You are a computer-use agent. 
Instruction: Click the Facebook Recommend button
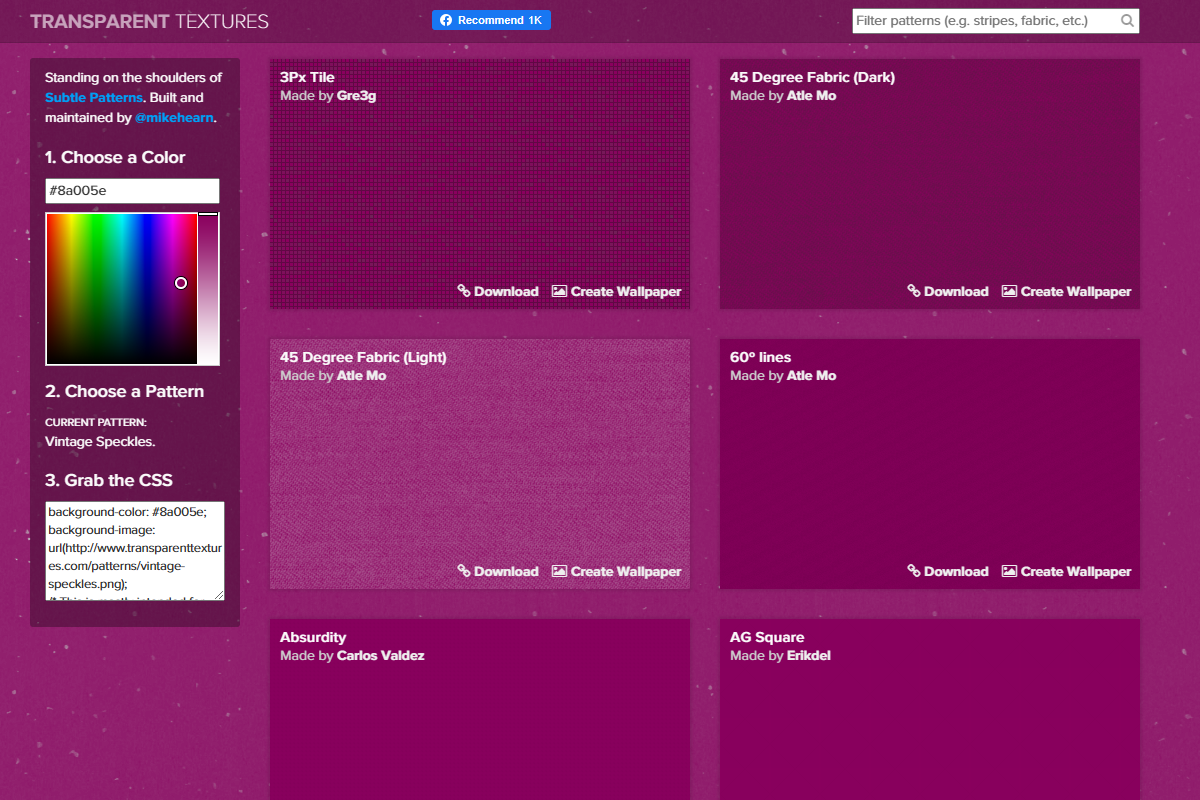tap(491, 20)
